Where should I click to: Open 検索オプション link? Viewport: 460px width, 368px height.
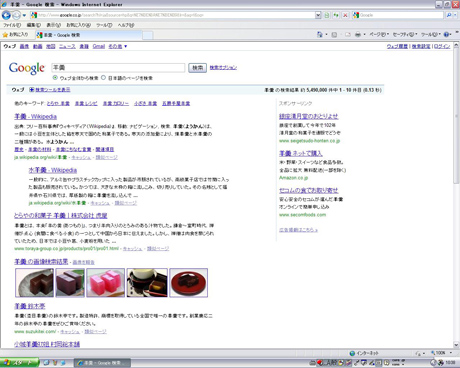click(223, 67)
